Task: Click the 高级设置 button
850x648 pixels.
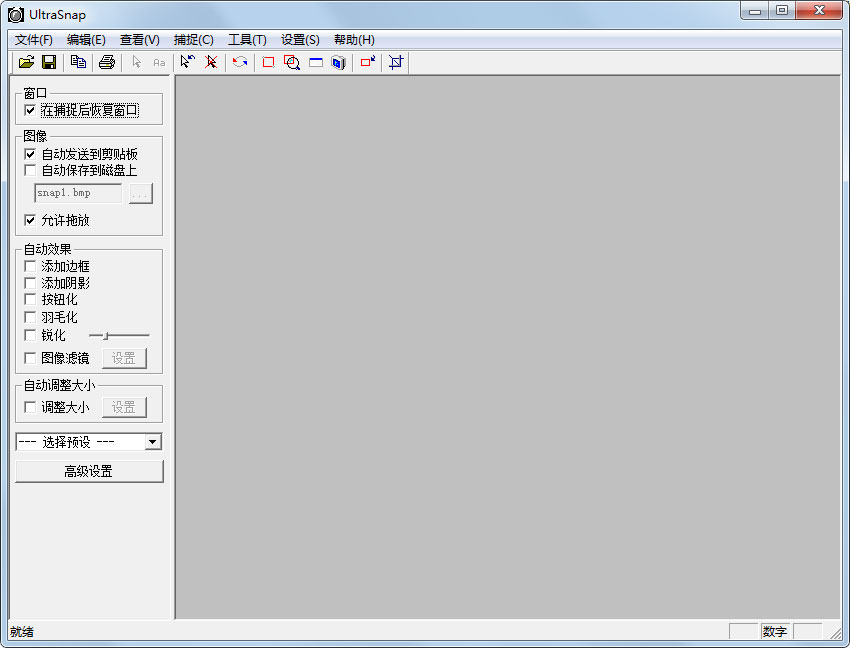Action: pos(89,471)
